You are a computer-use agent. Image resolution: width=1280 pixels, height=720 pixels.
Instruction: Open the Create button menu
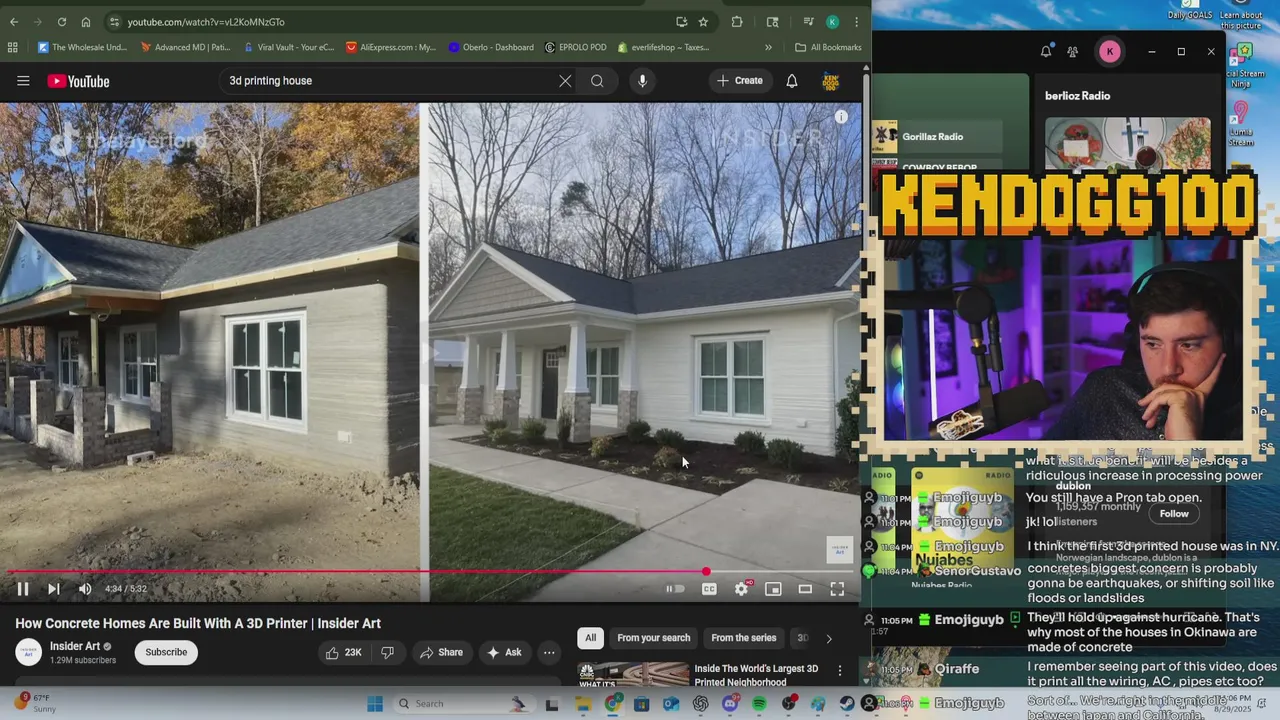tap(740, 81)
